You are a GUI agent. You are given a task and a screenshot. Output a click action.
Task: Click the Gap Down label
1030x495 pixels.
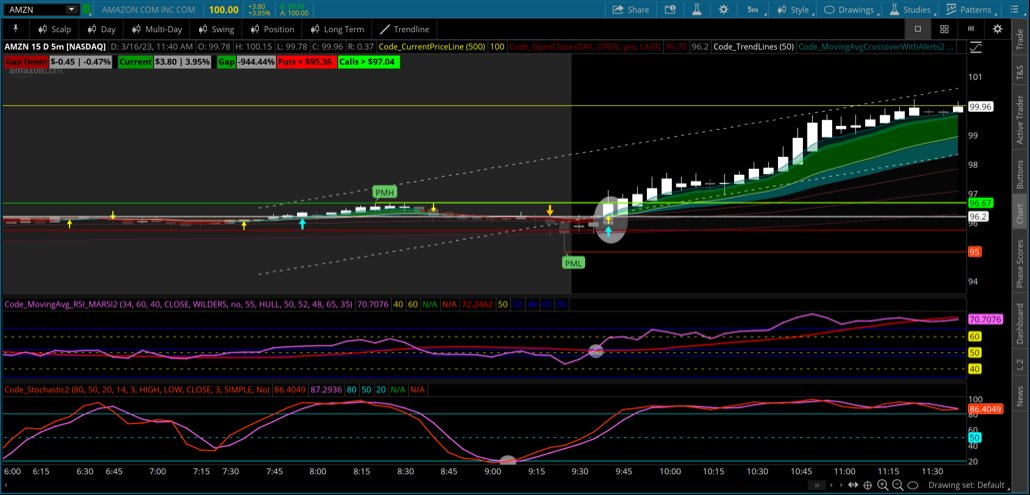(26, 61)
